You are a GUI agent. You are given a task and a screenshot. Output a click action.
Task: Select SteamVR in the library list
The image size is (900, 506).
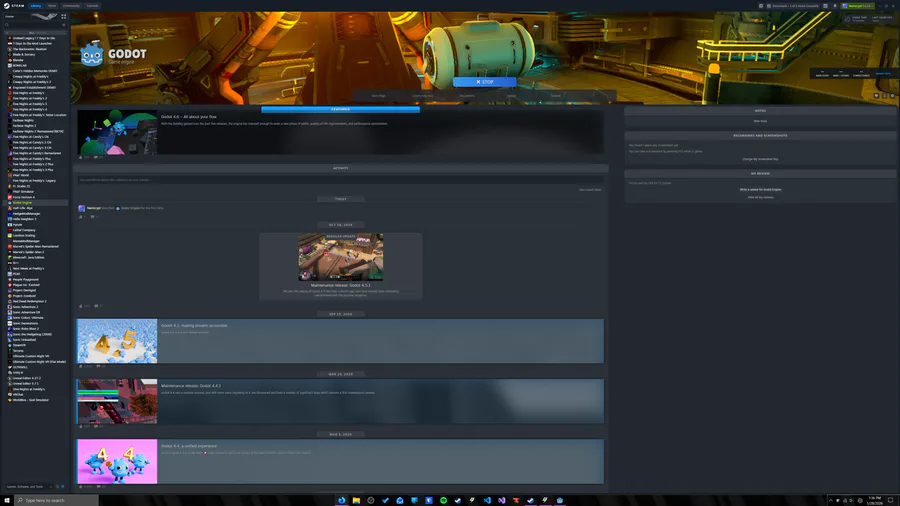coord(19,345)
